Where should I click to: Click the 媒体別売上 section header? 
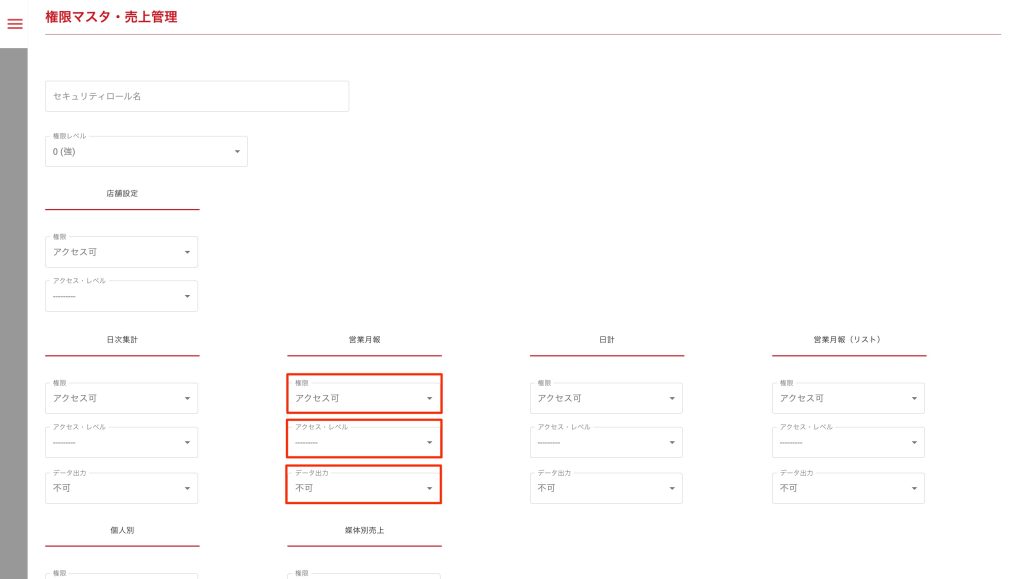point(364,530)
